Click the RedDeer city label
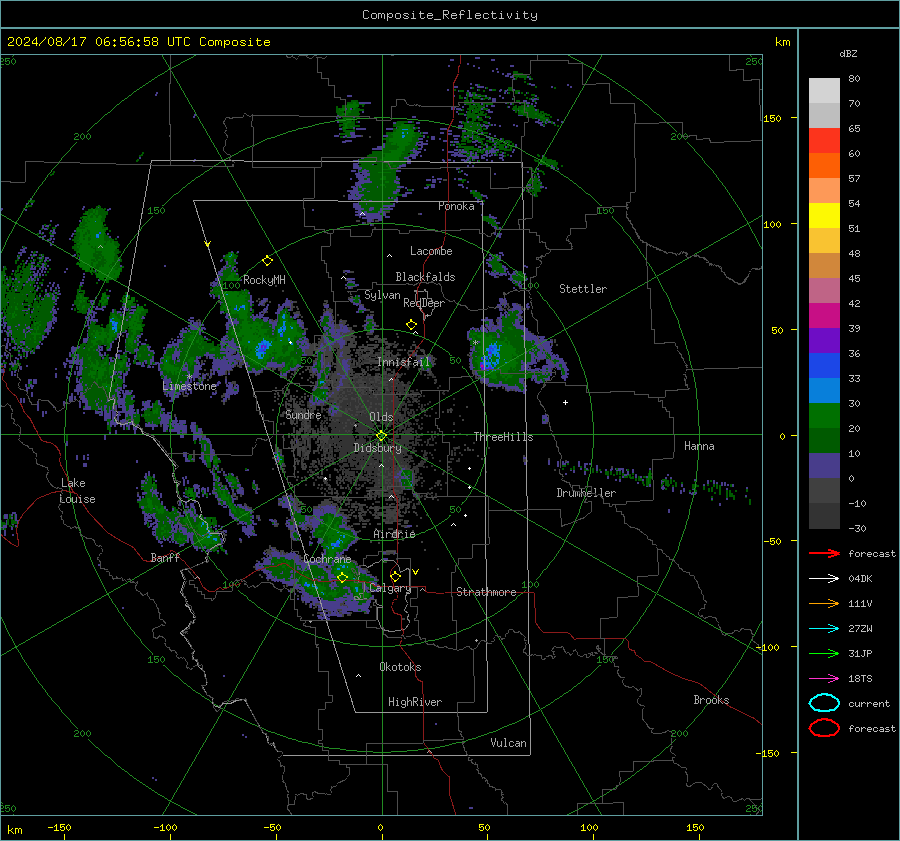 click(x=424, y=303)
